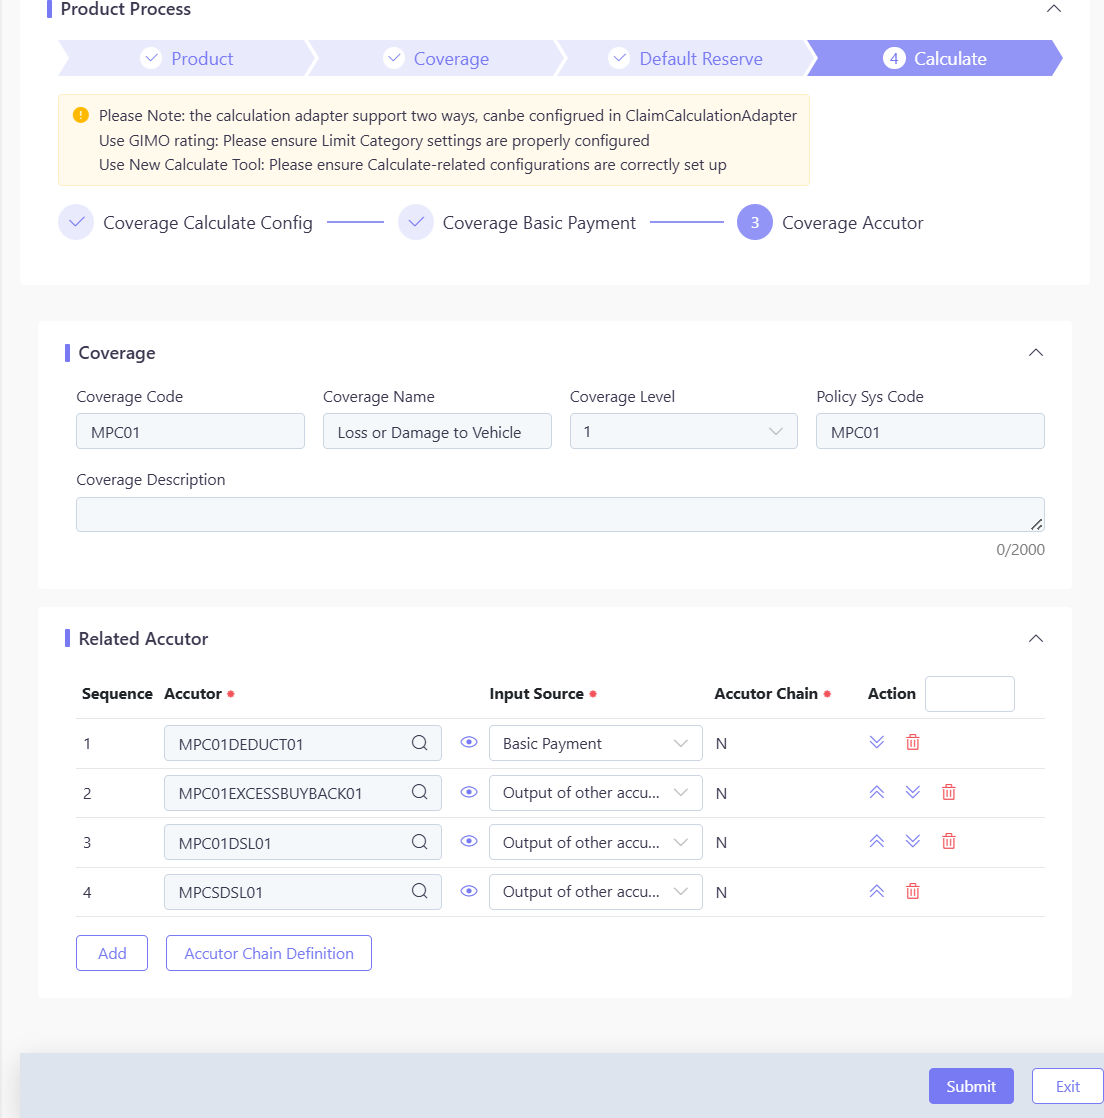Move sequence 3 accutor up
Viewport: 1104px width, 1118px height.
click(x=876, y=841)
